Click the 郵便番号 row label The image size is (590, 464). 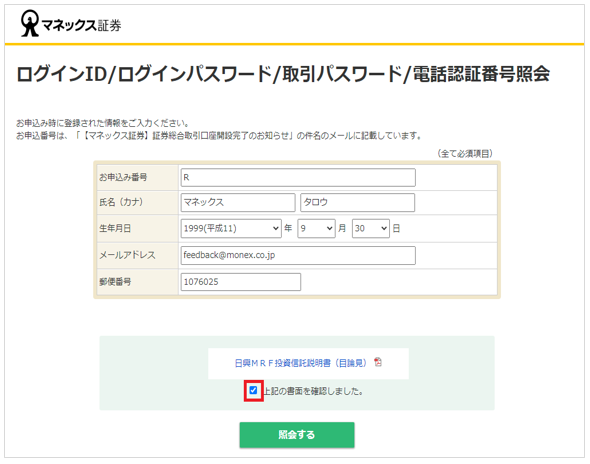click(115, 282)
